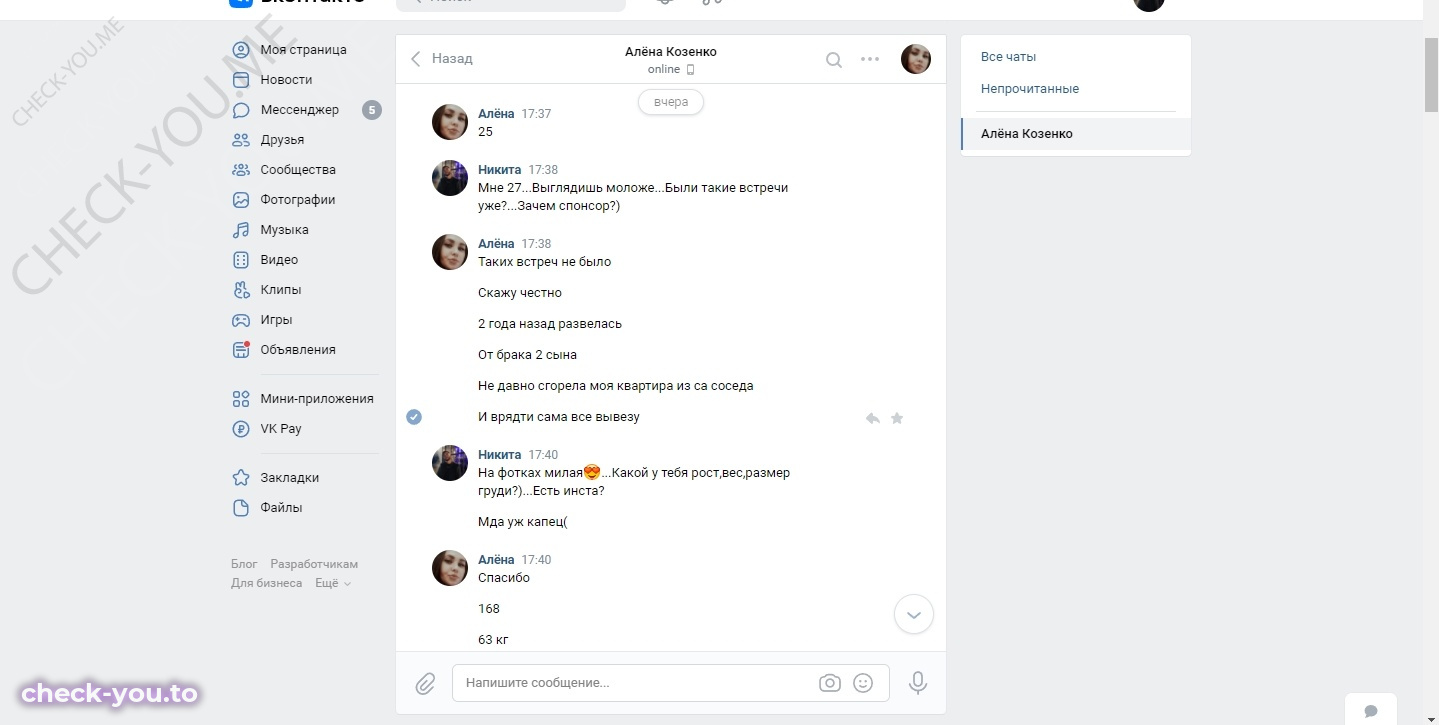
Task: Click Алёна's name at 17:40 message
Action: coord(496,560)
